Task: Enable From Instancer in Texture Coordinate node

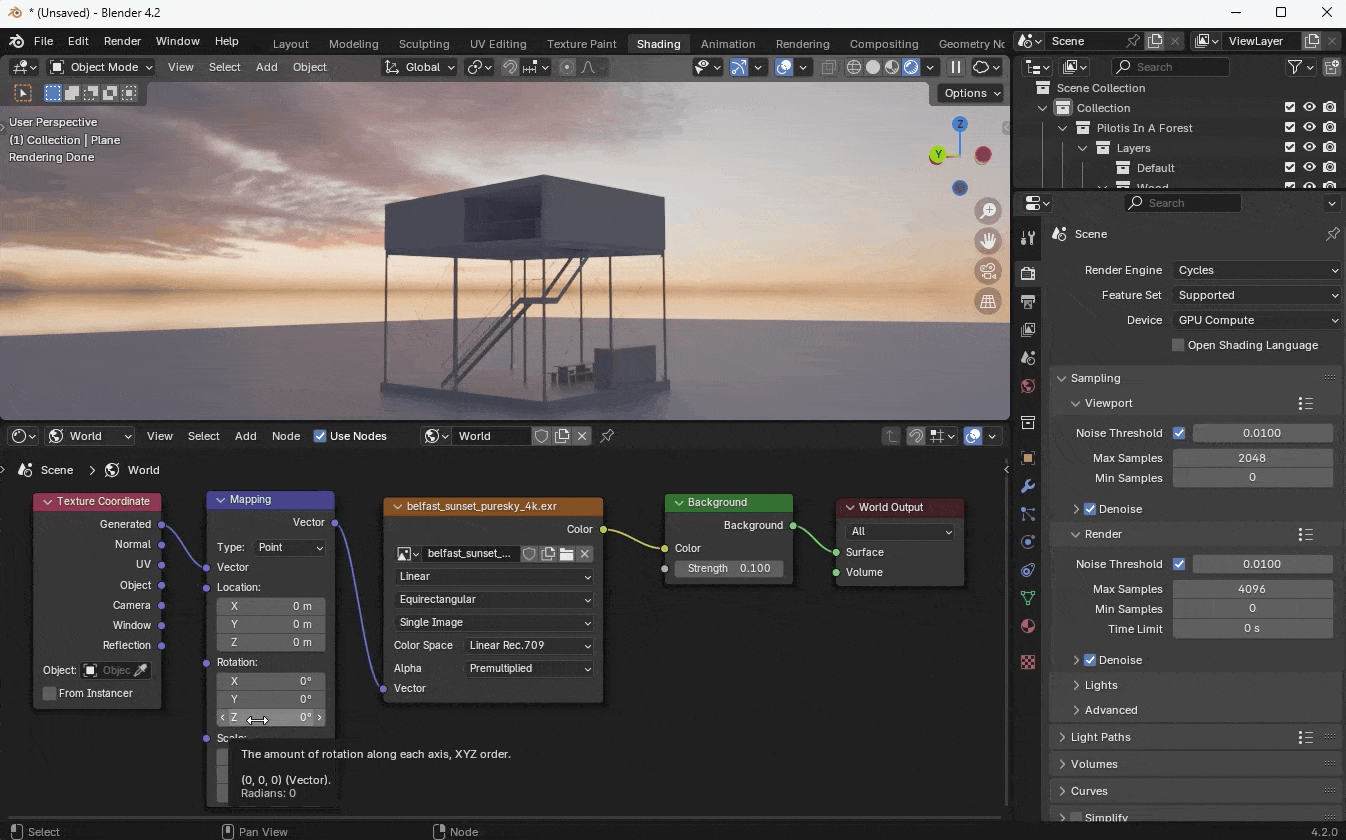Action: 50,693
